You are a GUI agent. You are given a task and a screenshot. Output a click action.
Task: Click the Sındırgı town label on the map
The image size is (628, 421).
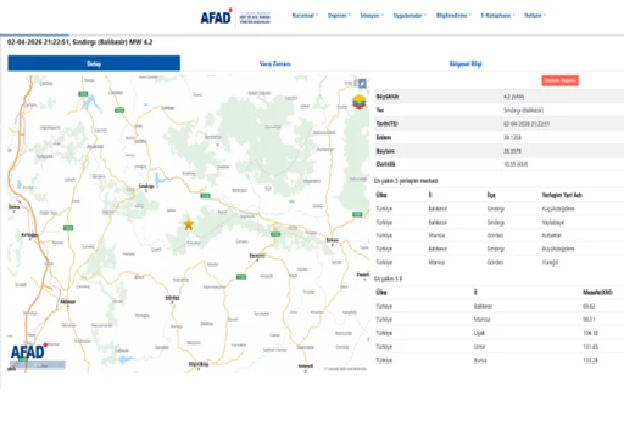[146, 186]
